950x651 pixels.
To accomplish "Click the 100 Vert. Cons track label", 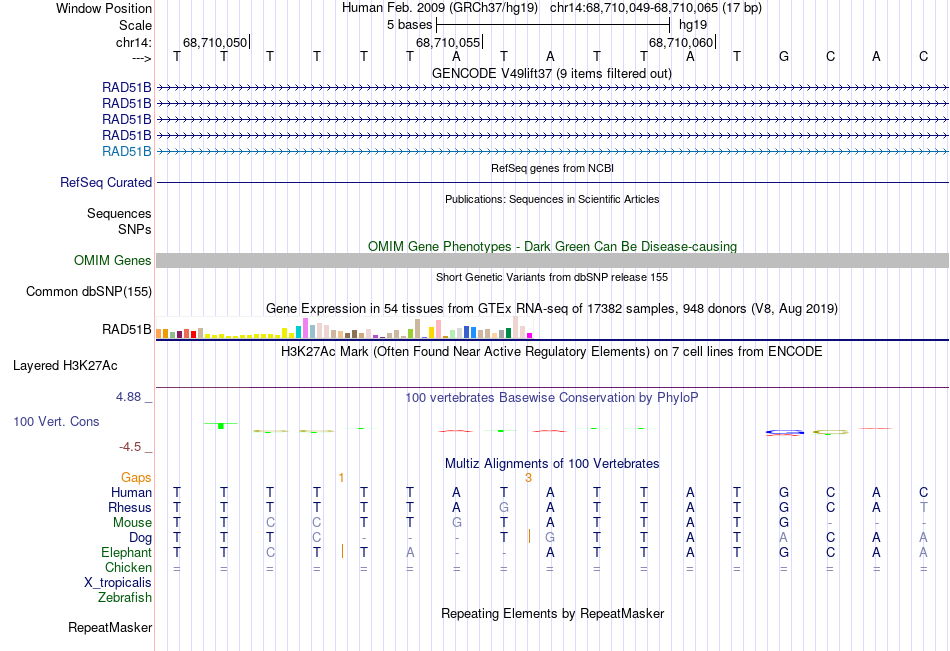I will 56,422.
